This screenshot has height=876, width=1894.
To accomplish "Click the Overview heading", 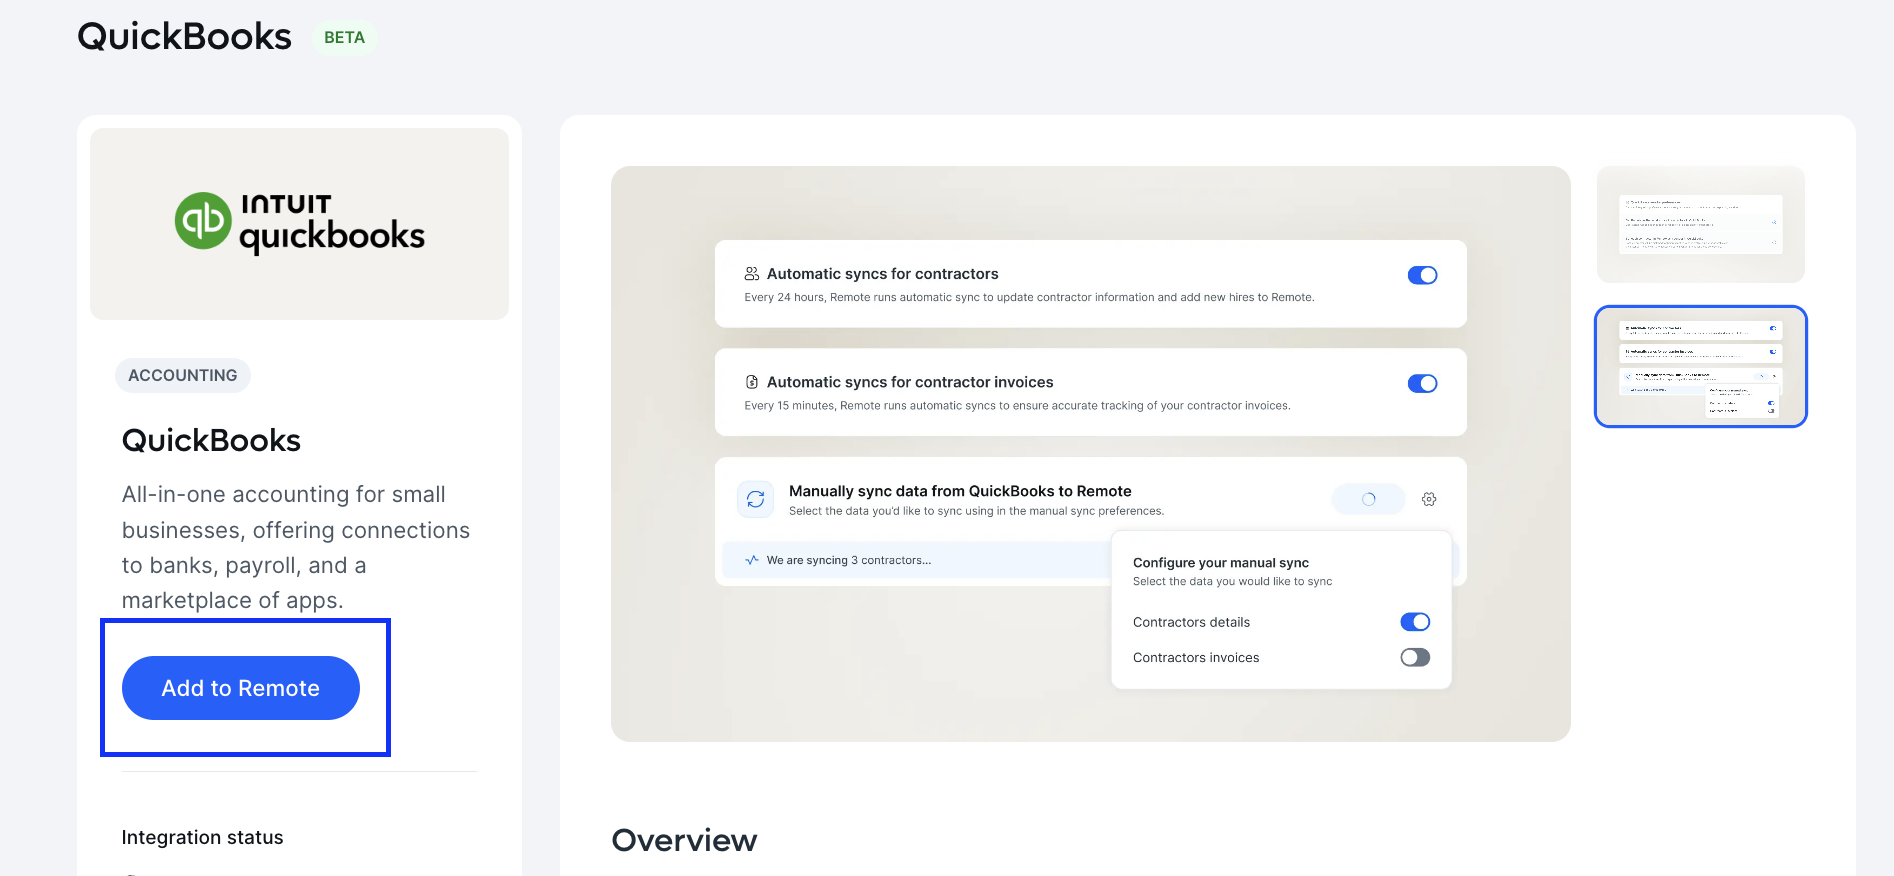I will [684, 840].
